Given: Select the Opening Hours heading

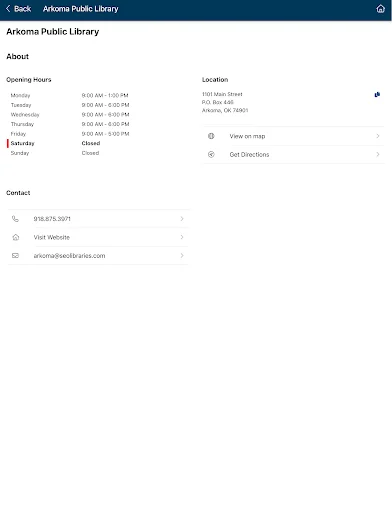Looking at the screenshot, I should [x=29, y=80].
